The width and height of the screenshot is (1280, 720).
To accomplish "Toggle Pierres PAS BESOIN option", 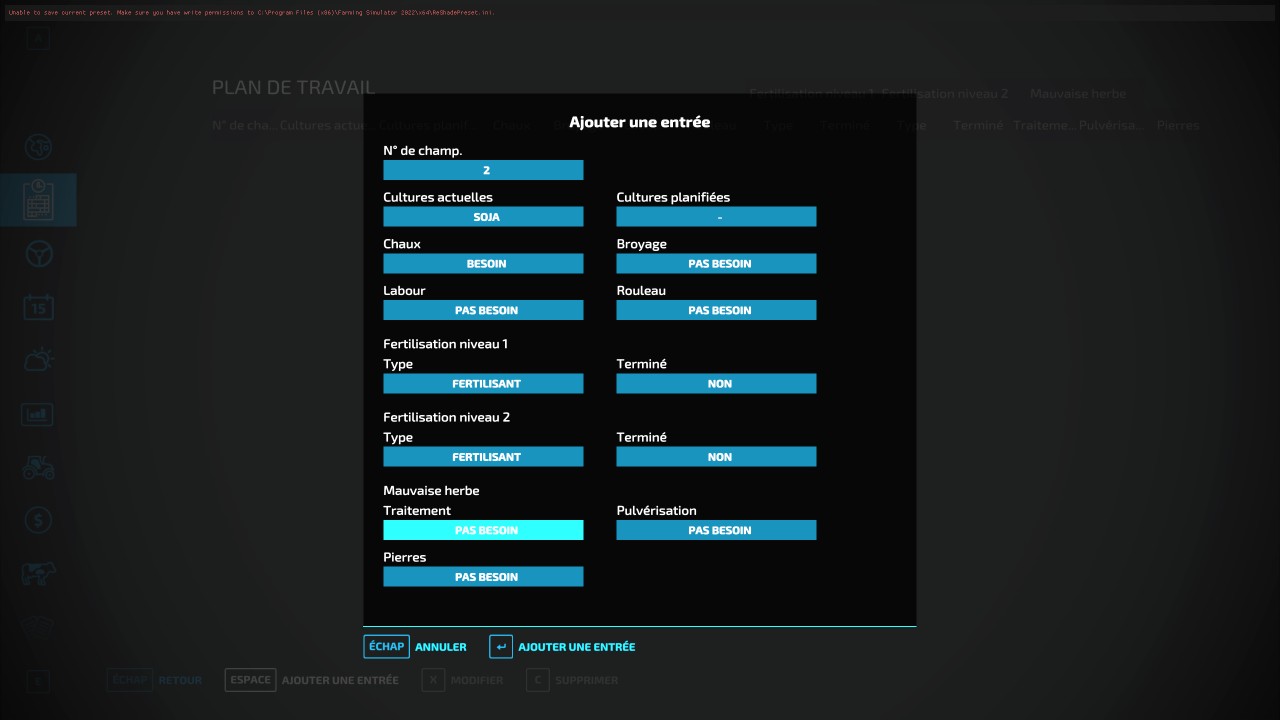I will coord(483,577).
